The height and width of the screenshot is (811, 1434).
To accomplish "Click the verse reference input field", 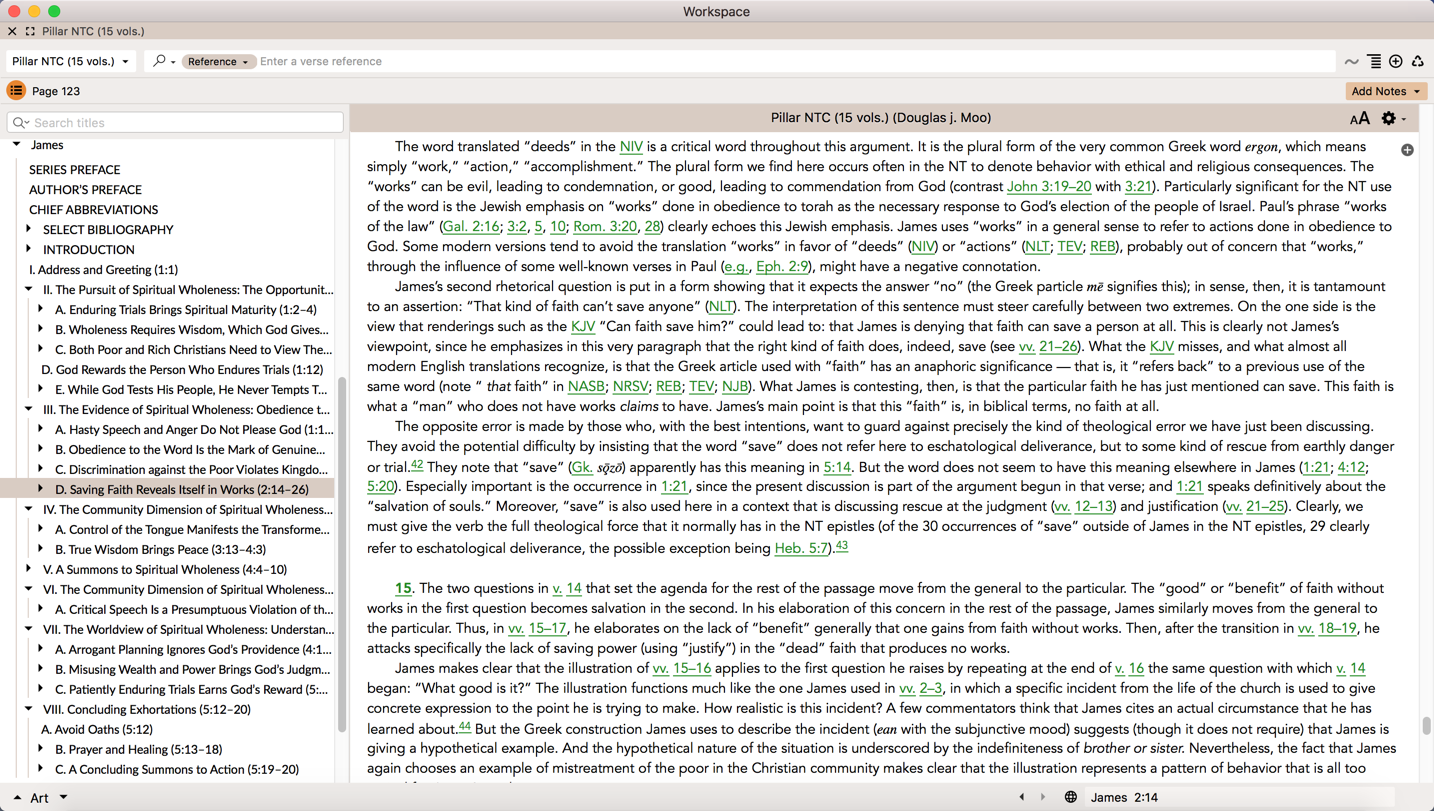I will 795,62.
